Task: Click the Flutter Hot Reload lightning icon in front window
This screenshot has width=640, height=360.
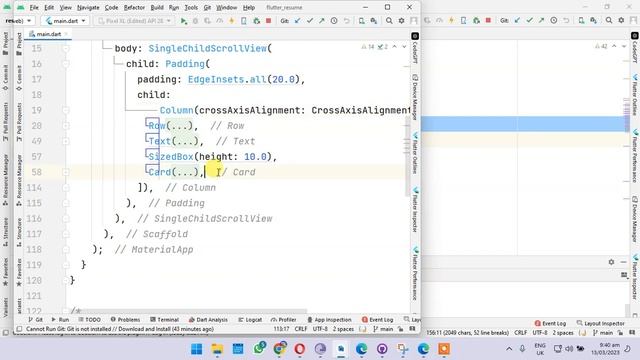Action: click(x=231, y=21)
